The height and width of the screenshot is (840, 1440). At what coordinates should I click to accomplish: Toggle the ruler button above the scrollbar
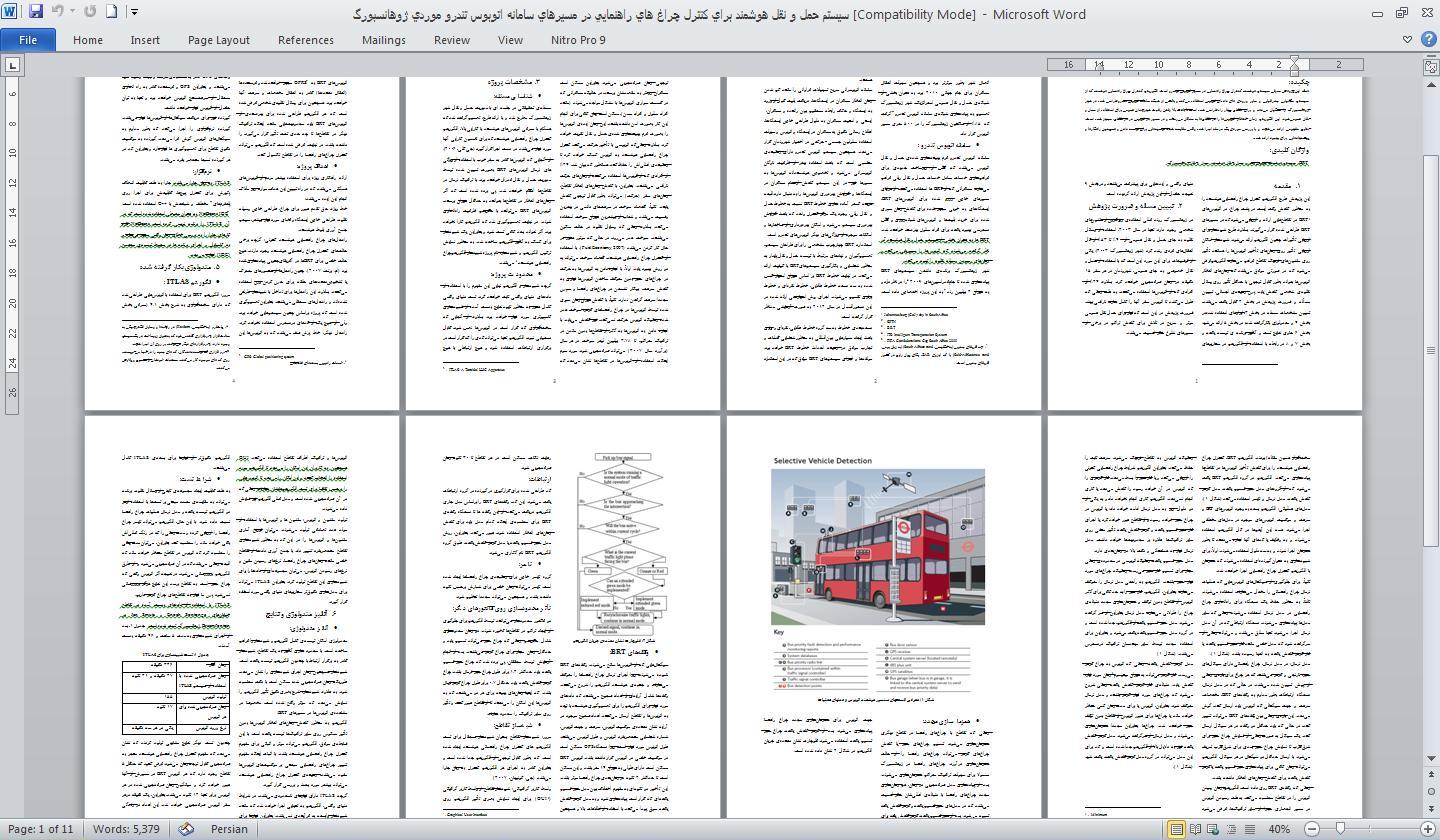1431,66
